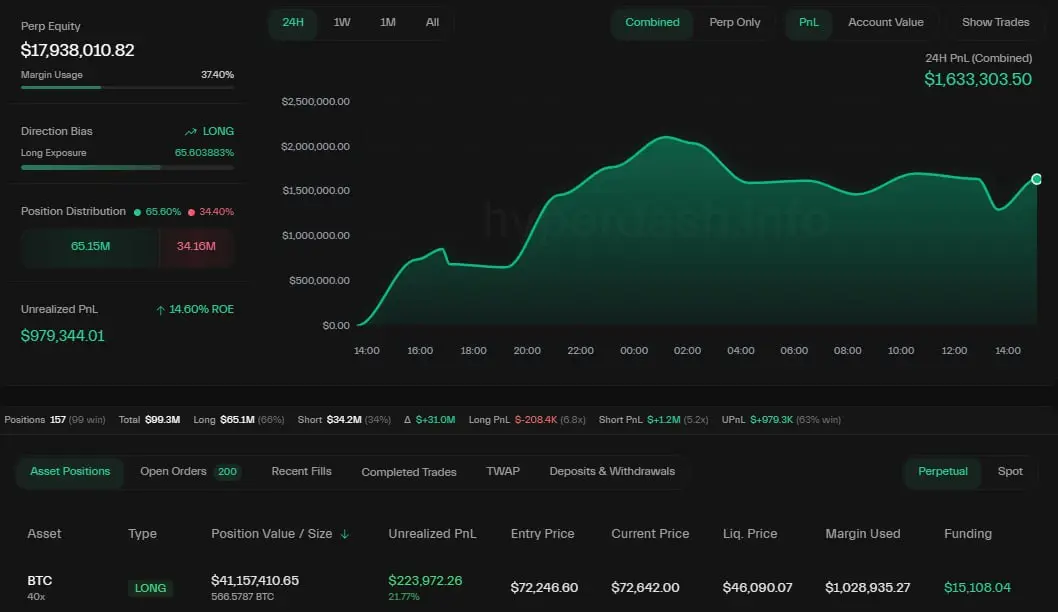Click the UPnL summary stat
1058x612 pixels.
tap(781, 420)
